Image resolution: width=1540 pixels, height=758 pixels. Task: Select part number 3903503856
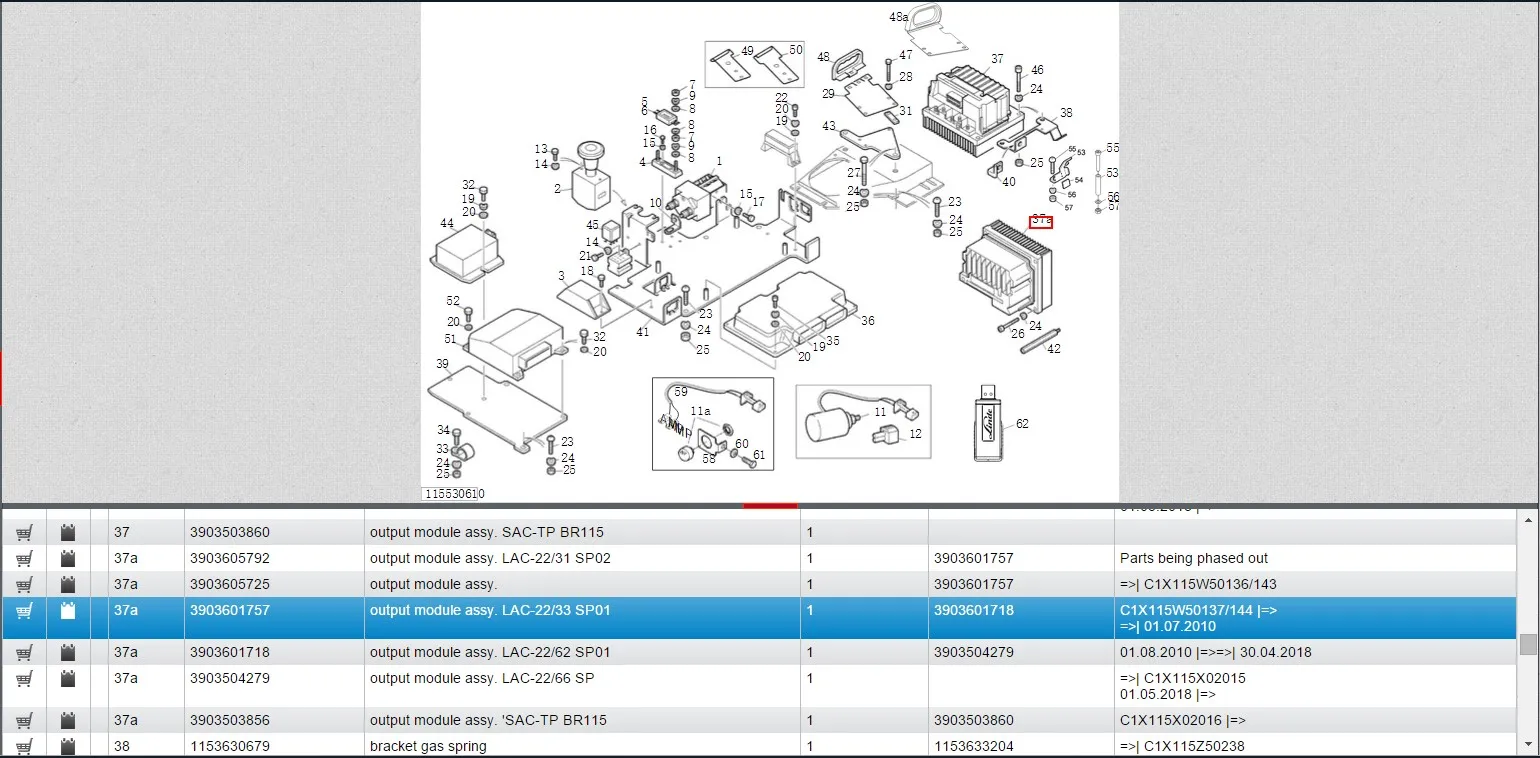point(230,721)
